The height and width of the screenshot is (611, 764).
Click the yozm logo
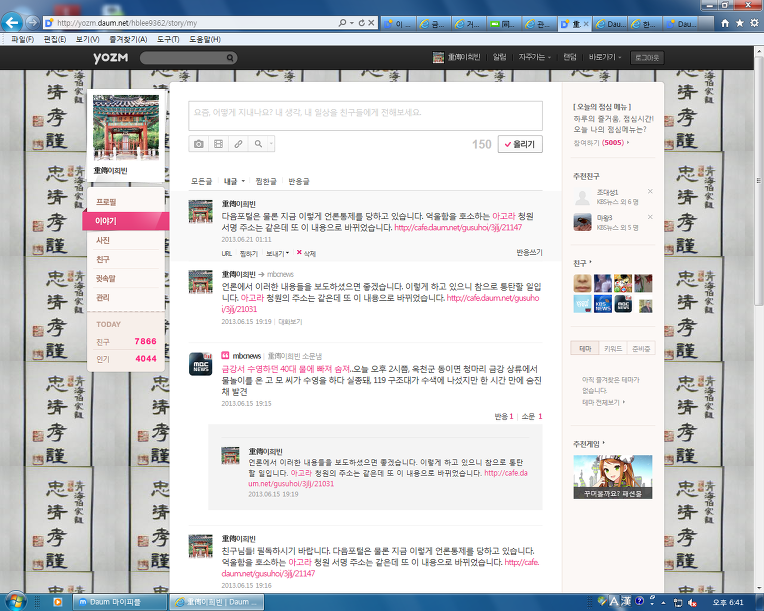pyautogui.click(x=111, y=57)
